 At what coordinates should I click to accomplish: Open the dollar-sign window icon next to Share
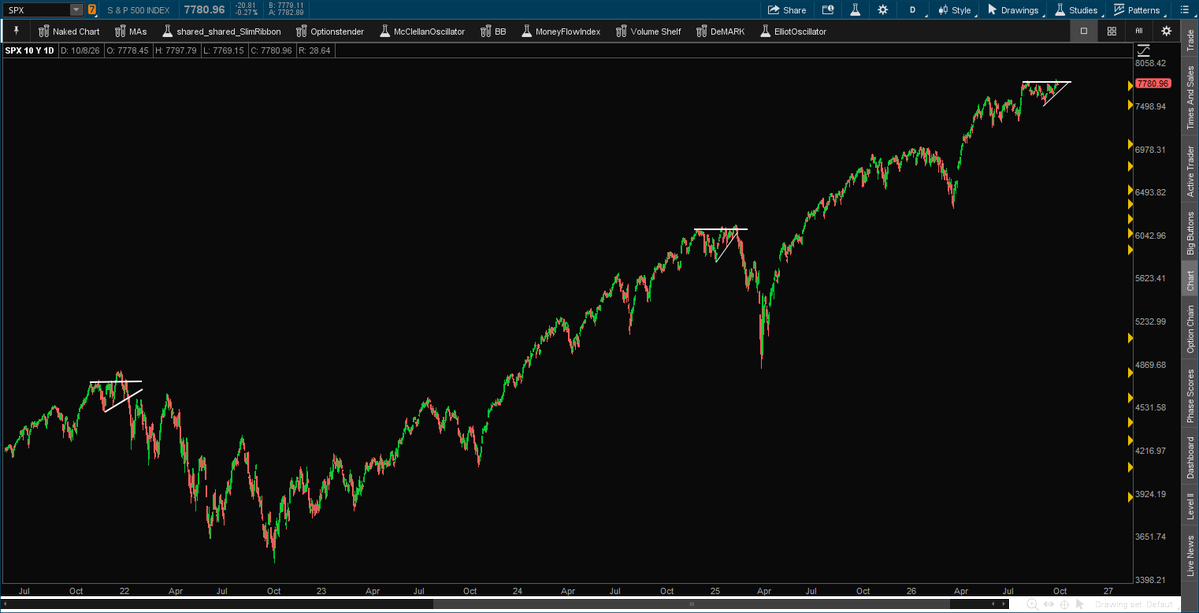click(x=828, y=10)
